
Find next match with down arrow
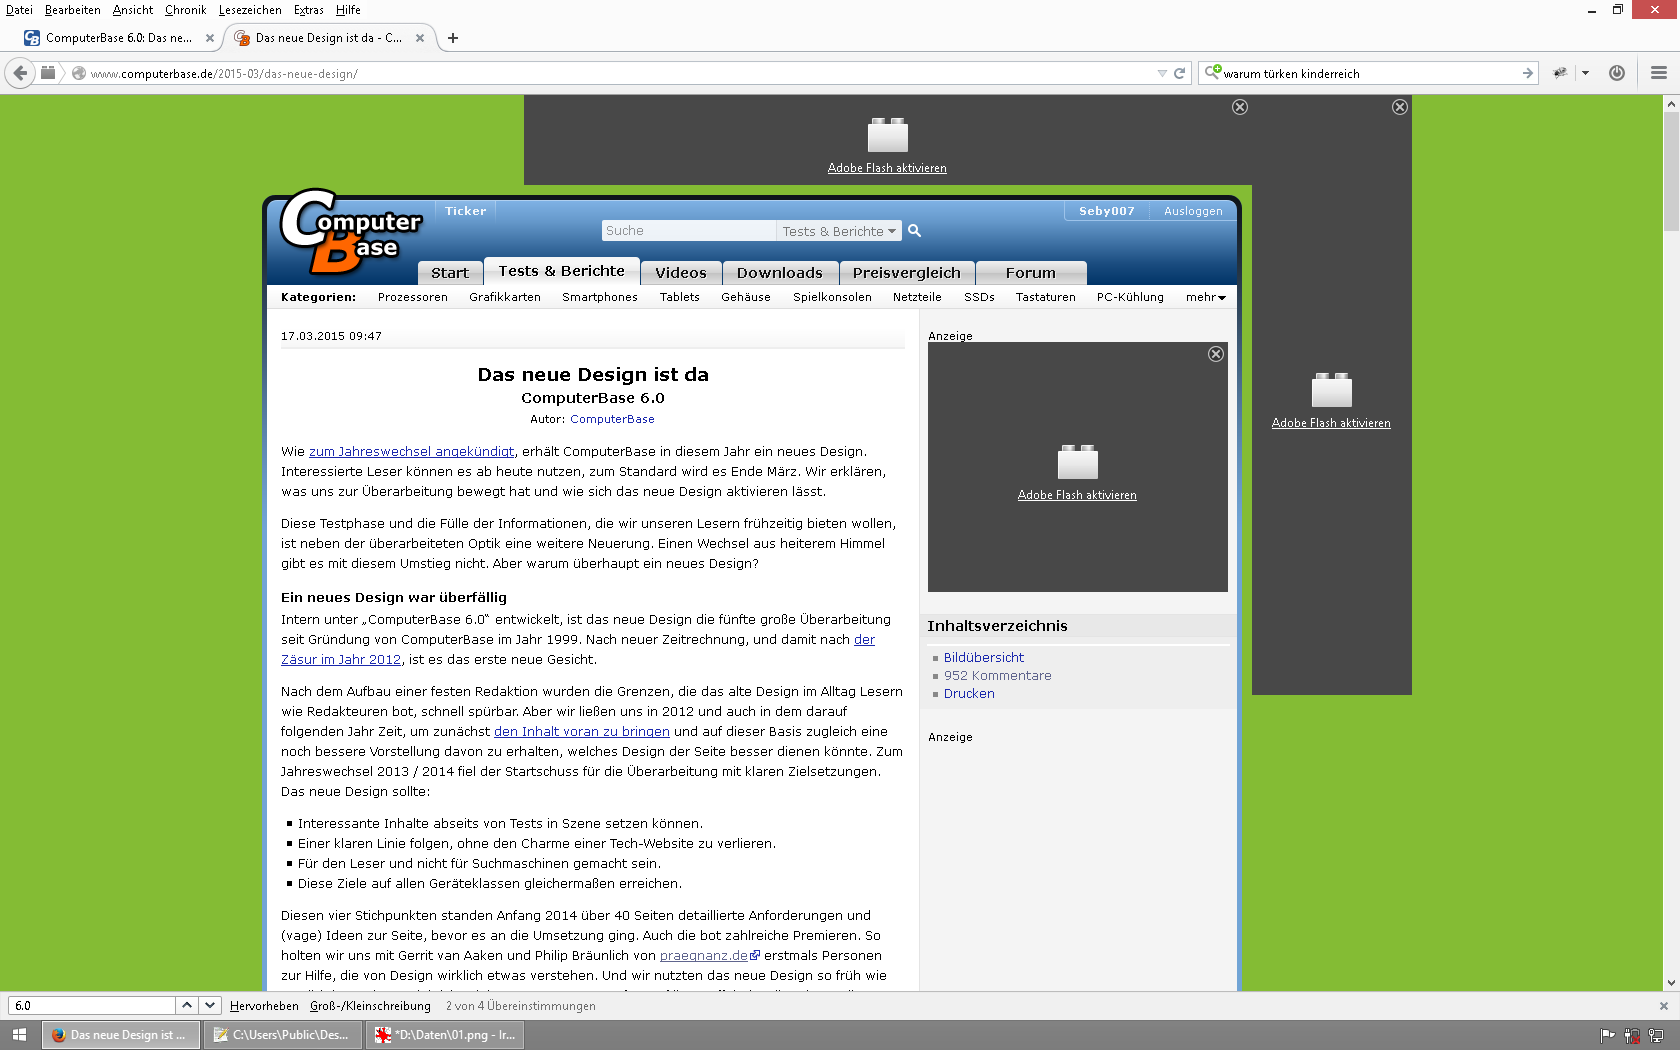coord(209,1005)
